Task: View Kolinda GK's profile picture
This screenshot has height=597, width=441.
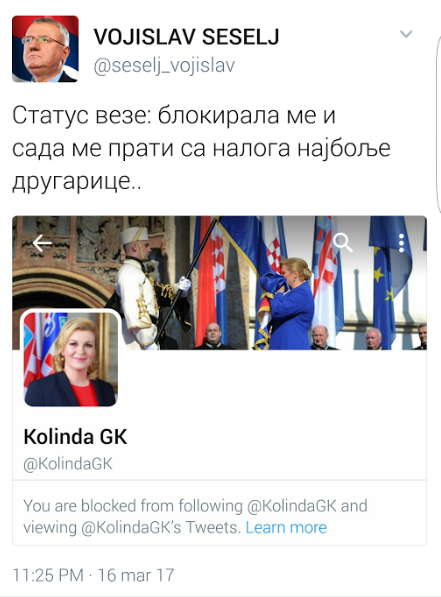Action: (71, 359)
